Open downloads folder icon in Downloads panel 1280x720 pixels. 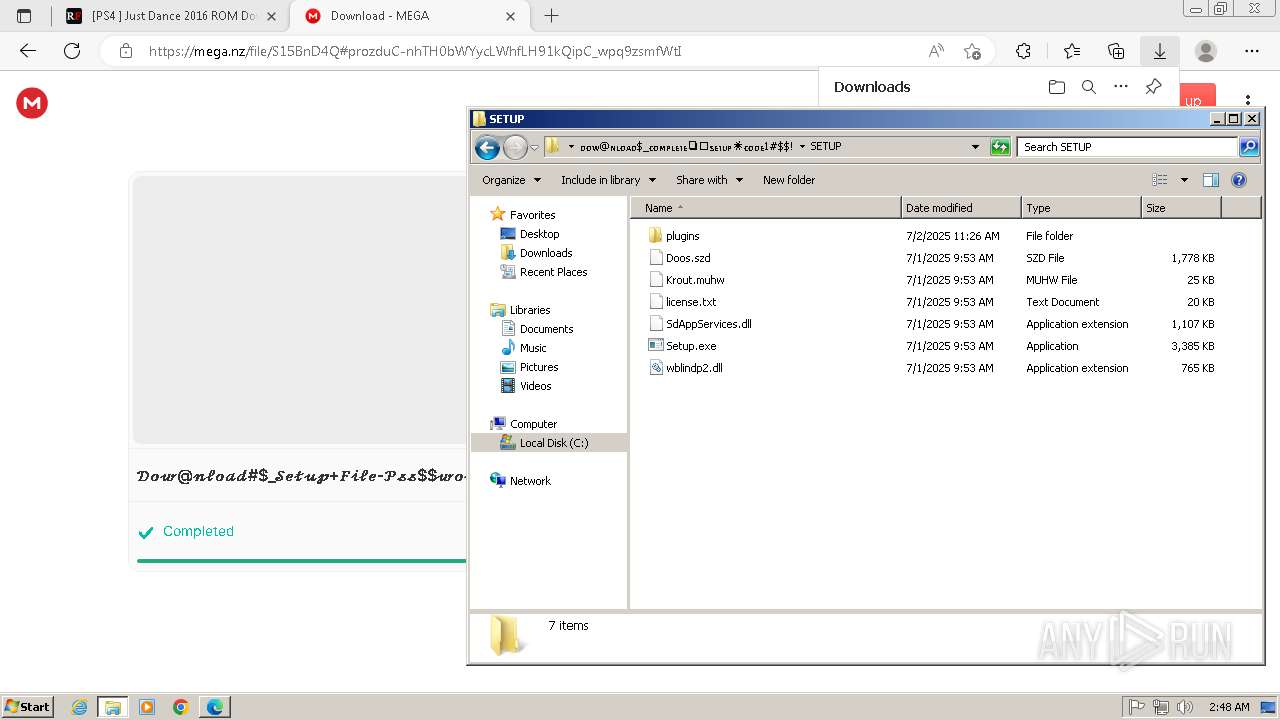point(1057,87)
